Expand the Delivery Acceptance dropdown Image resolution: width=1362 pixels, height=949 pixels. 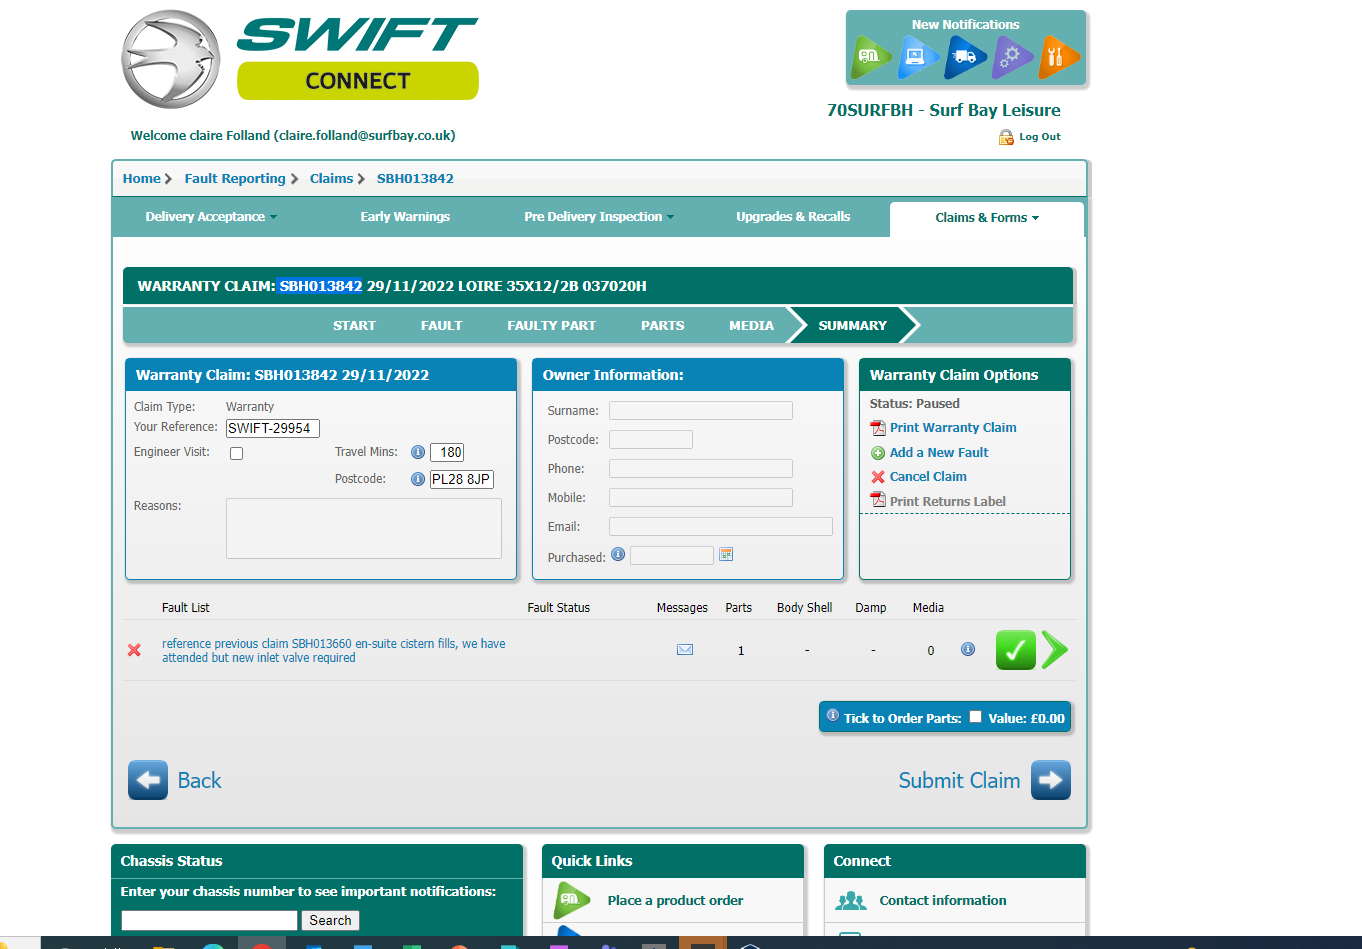click(x=211, y=217)
